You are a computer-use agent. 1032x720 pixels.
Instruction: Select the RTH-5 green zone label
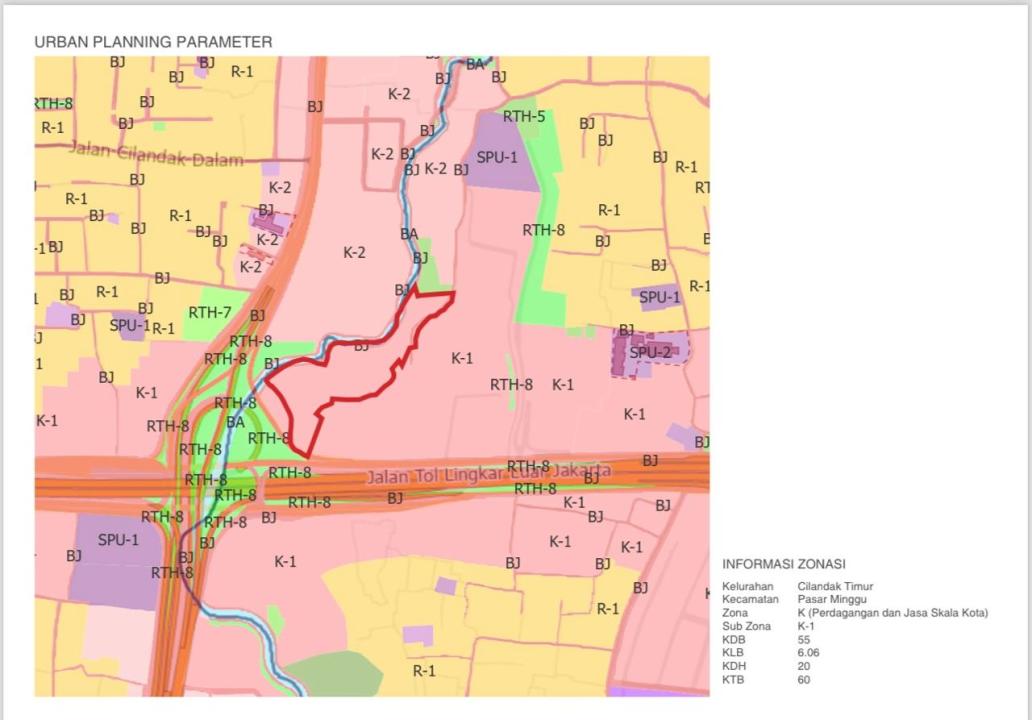click(524, 116)
